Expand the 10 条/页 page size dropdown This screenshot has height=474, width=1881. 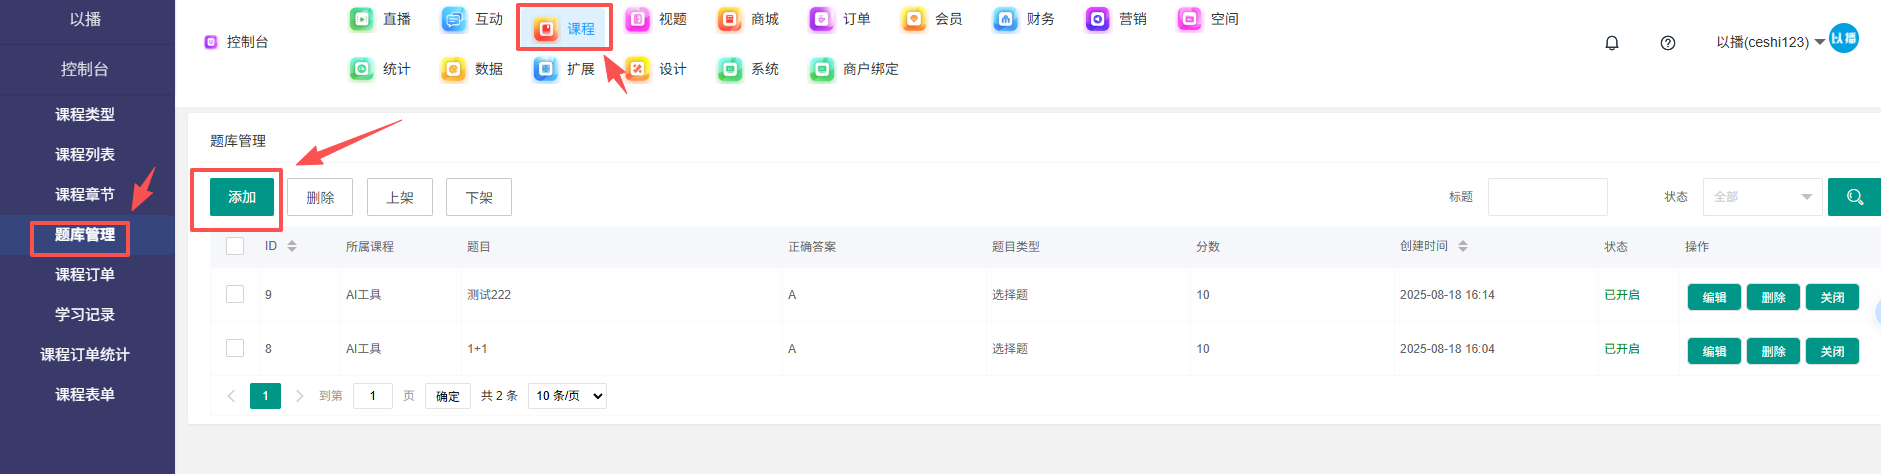tap(567, 396)
